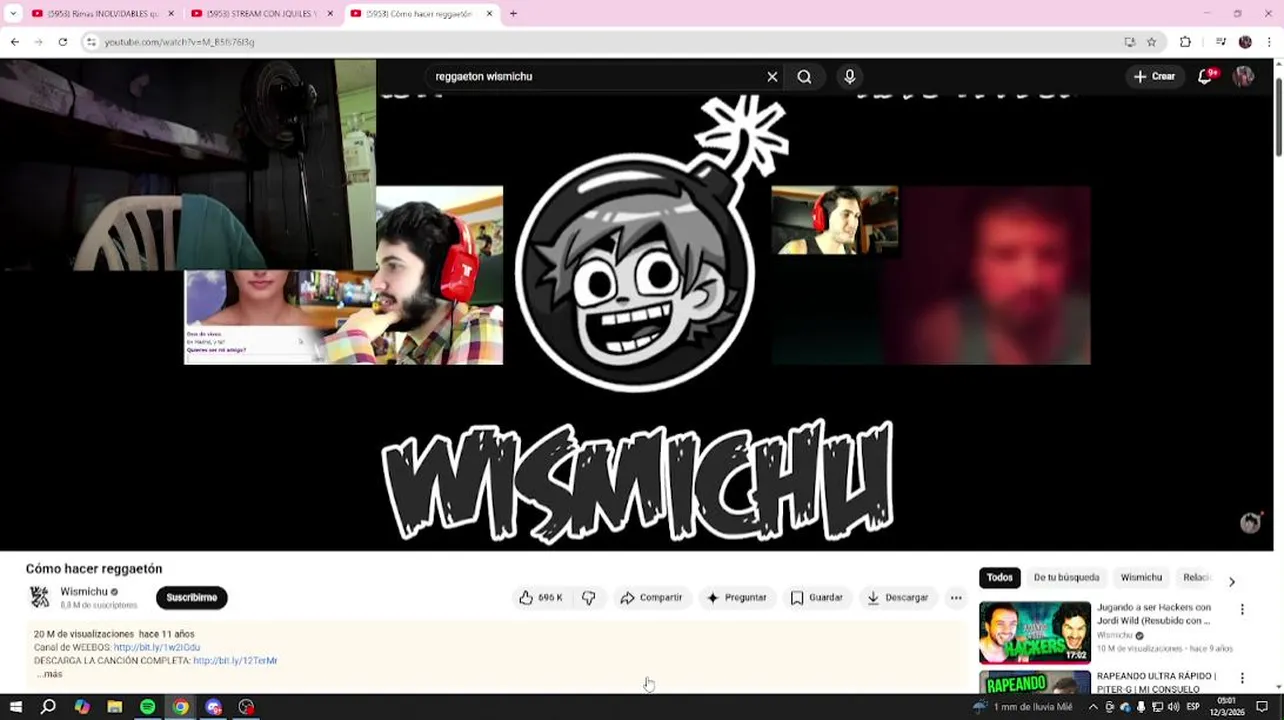Save video with the Guardar button
The image size is (1284, 720).
point(816,598)
